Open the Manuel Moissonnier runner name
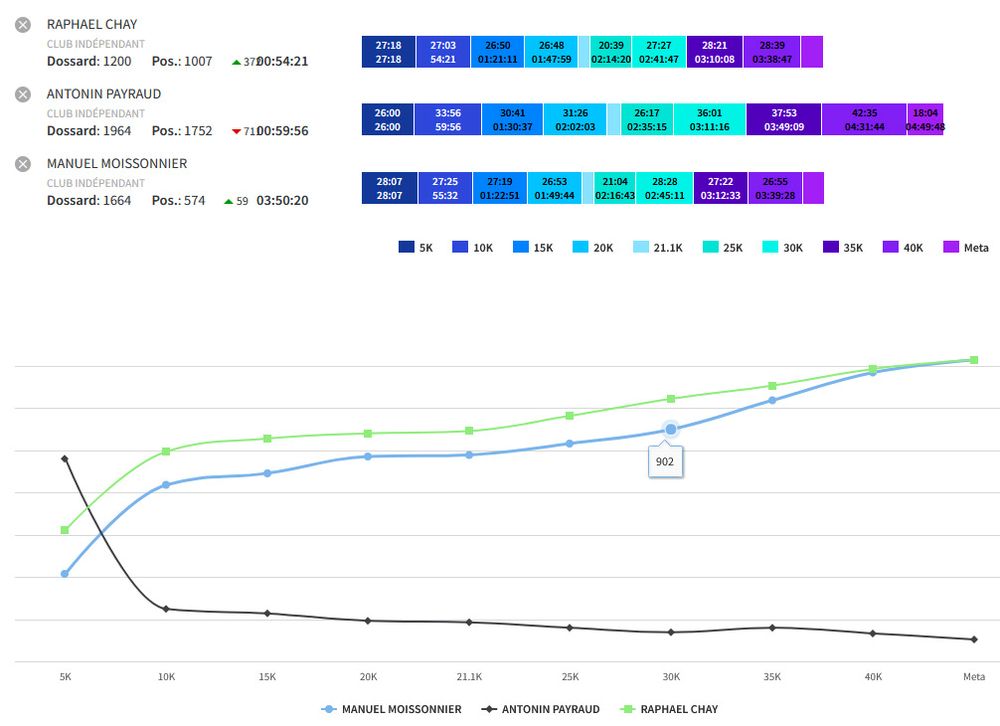Viewport: 1000px width, 726px height. pyautogui.click(x=117, y=164)
